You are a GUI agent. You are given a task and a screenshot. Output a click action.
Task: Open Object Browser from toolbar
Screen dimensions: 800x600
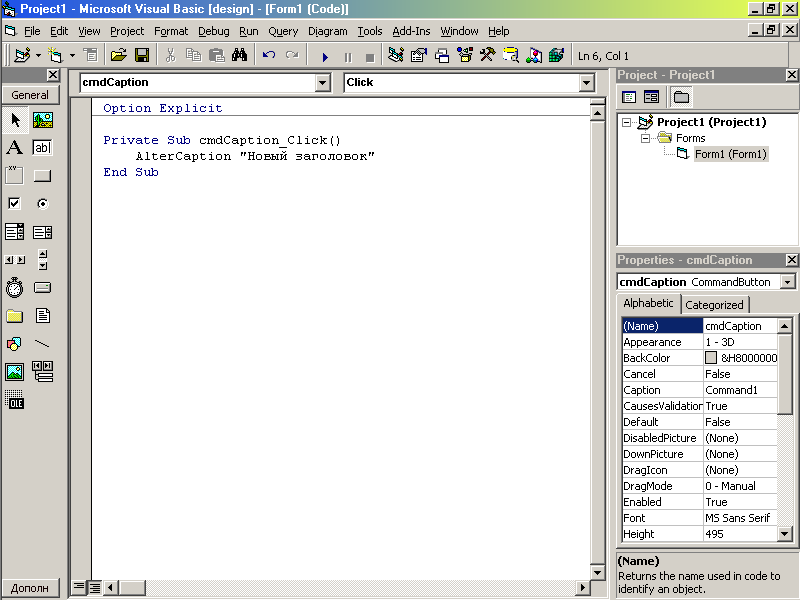(465, 55)
